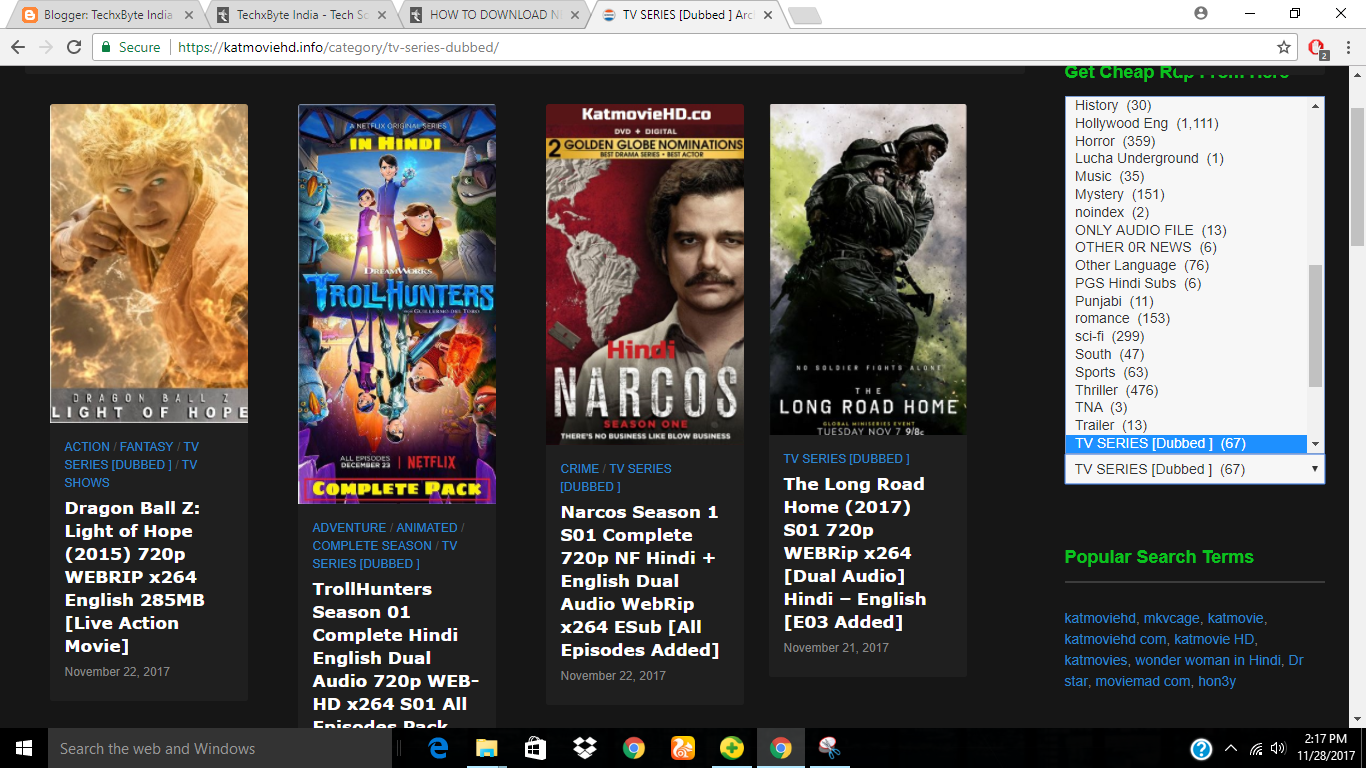Click the mkvcage popular search term
This screenshot has width=1366, height=768.
(1171, 618)
